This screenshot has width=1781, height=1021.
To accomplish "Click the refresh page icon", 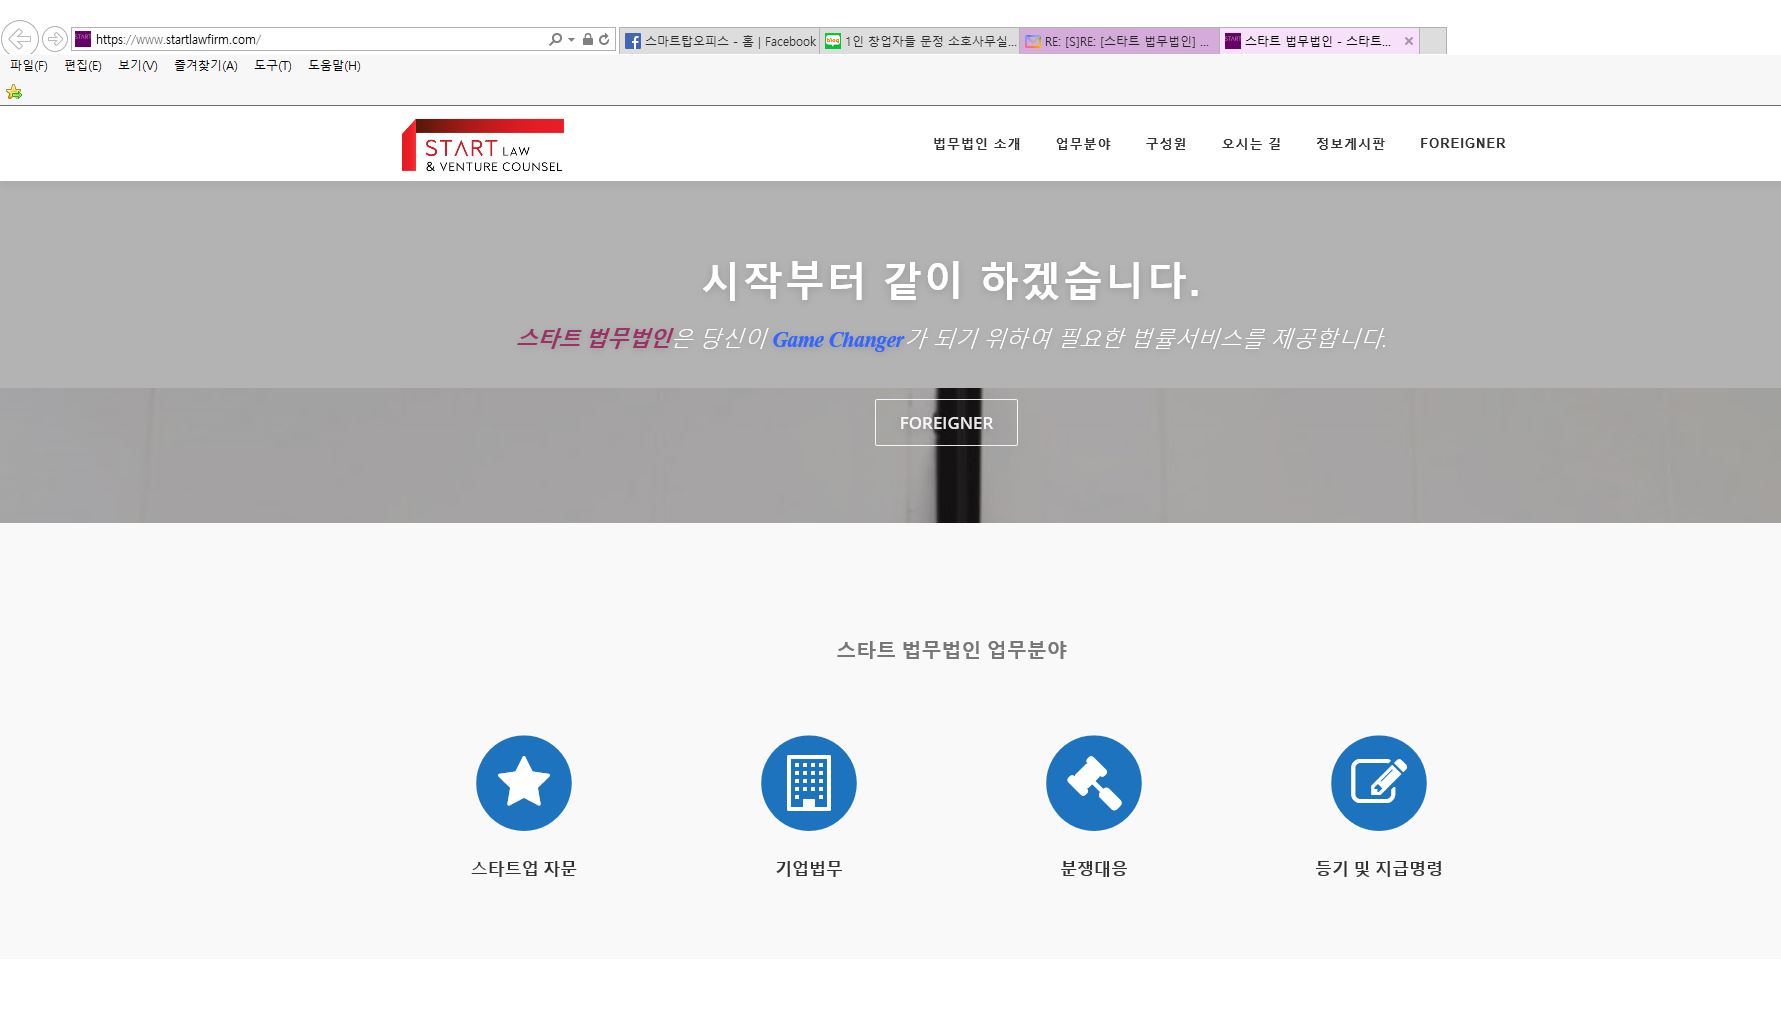I will click(604, 39).
